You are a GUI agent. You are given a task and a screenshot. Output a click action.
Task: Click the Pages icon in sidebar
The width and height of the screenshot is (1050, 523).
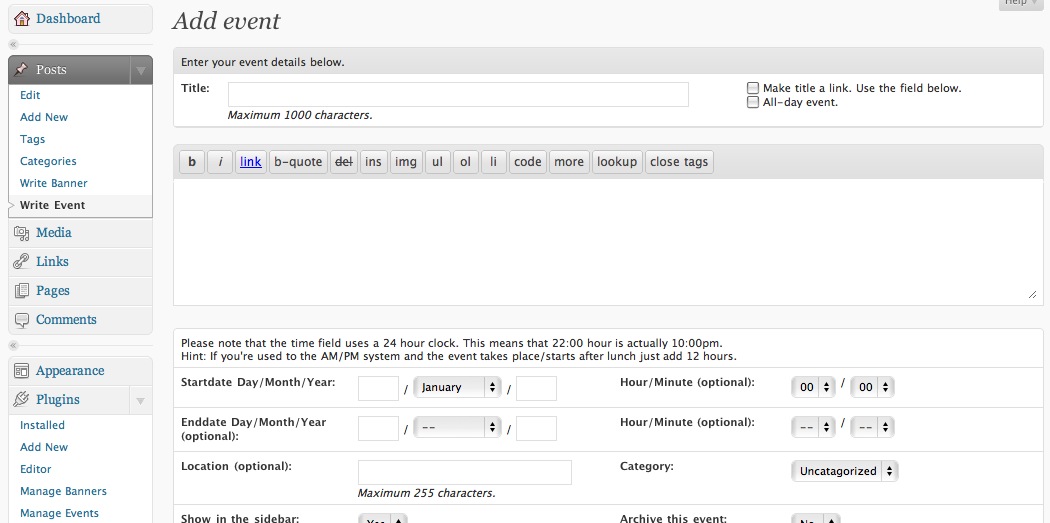coord(22,291)
